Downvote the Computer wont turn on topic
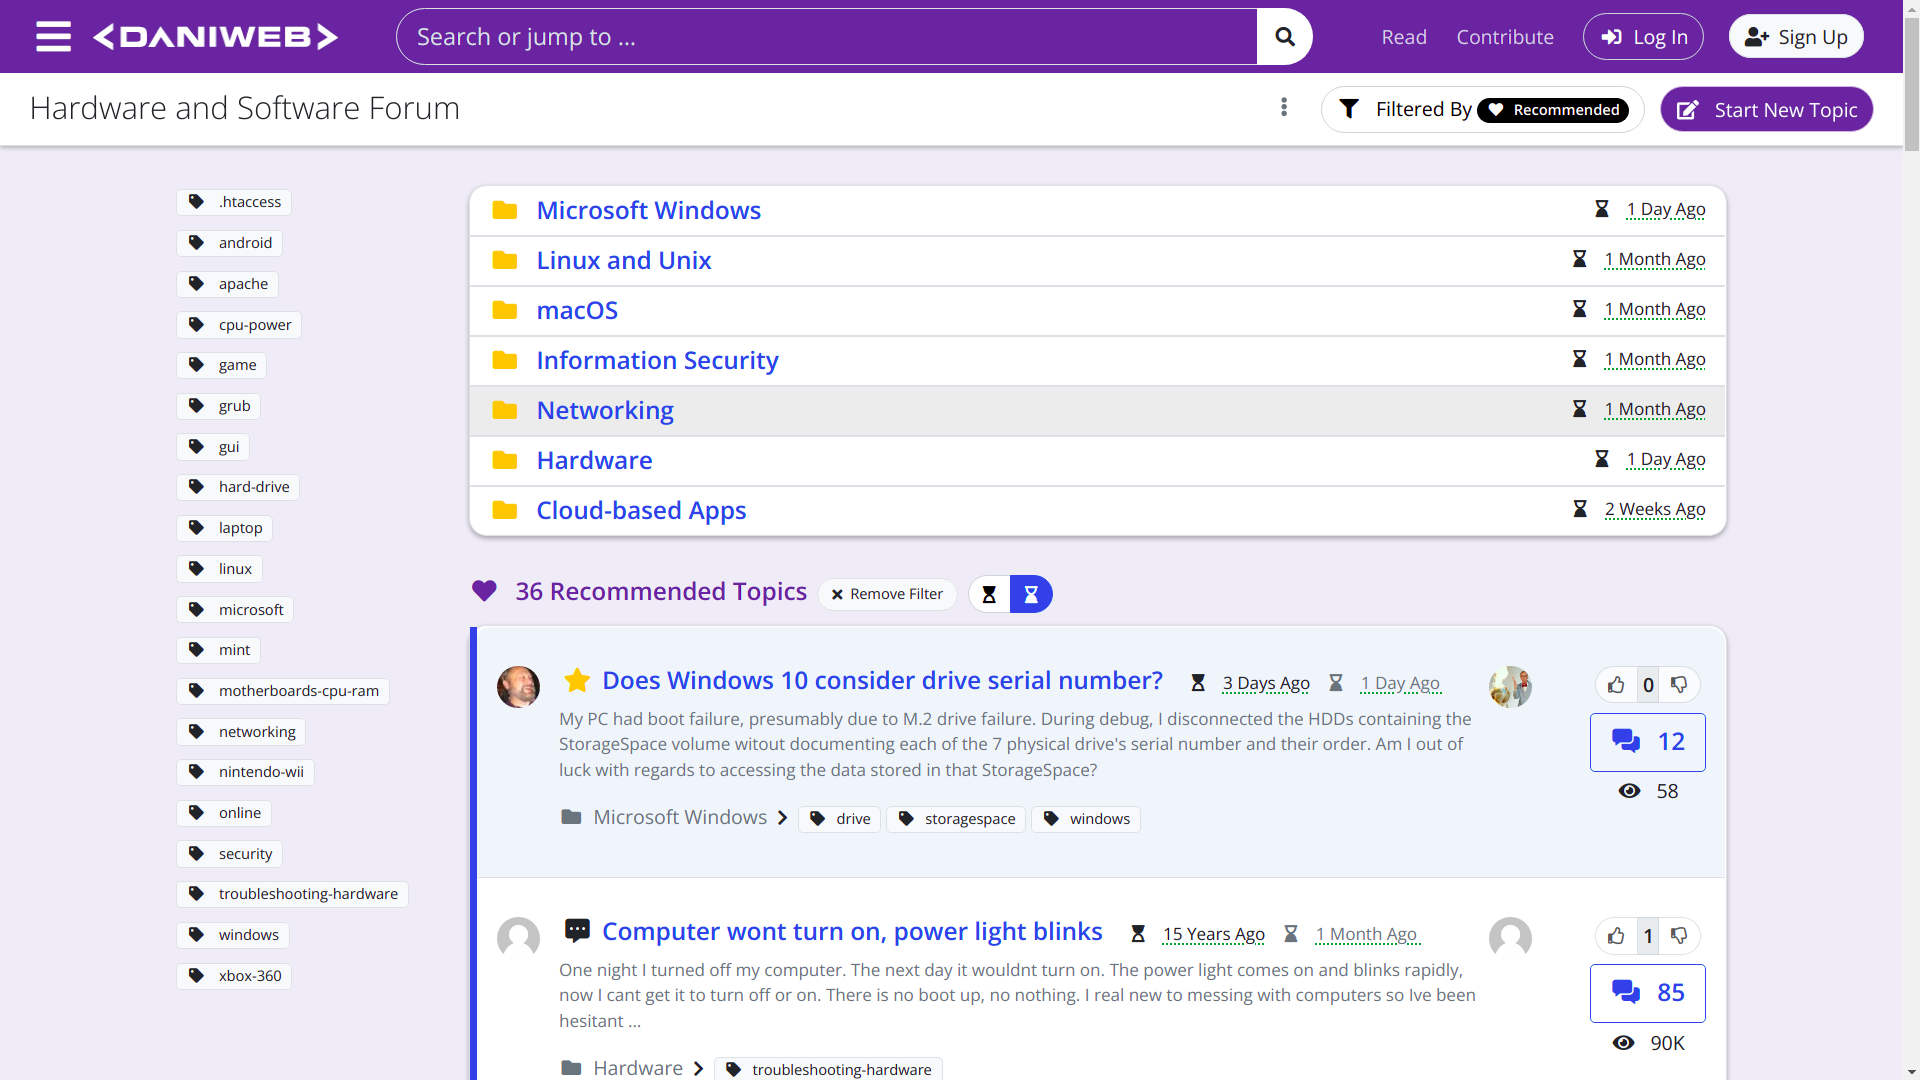Screen dimensions: 1920x1080 [x=1679, y=936]
